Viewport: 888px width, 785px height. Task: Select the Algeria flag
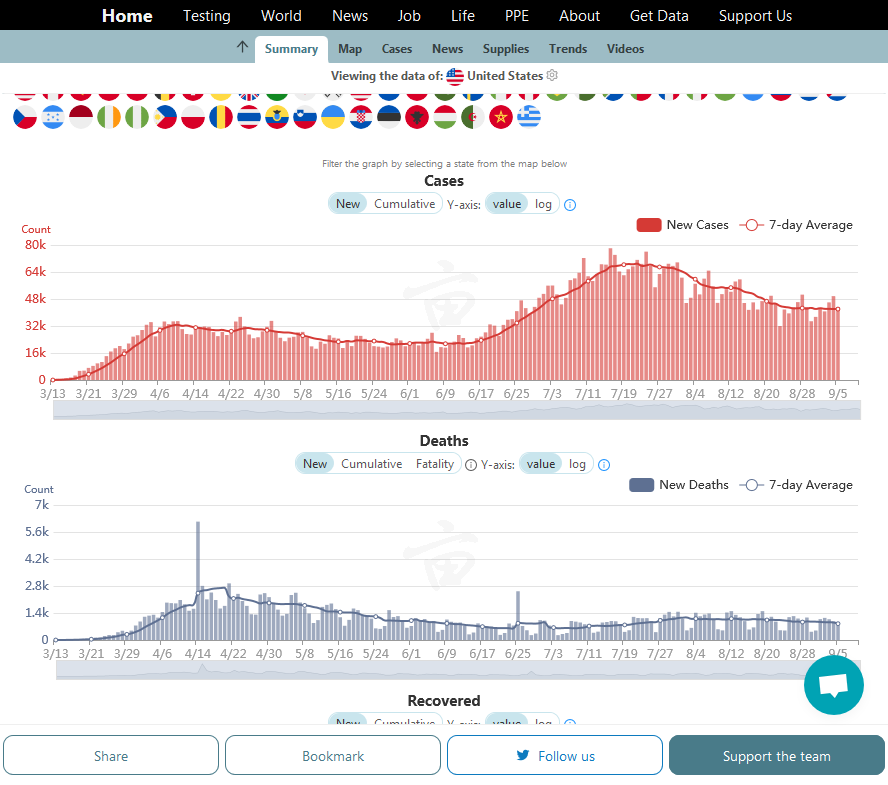click(x=473, y=117)
